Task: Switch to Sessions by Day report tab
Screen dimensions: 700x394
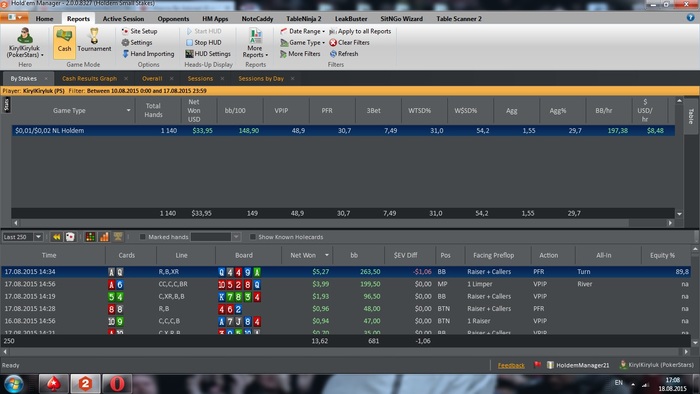Action: tap(261, 79)
